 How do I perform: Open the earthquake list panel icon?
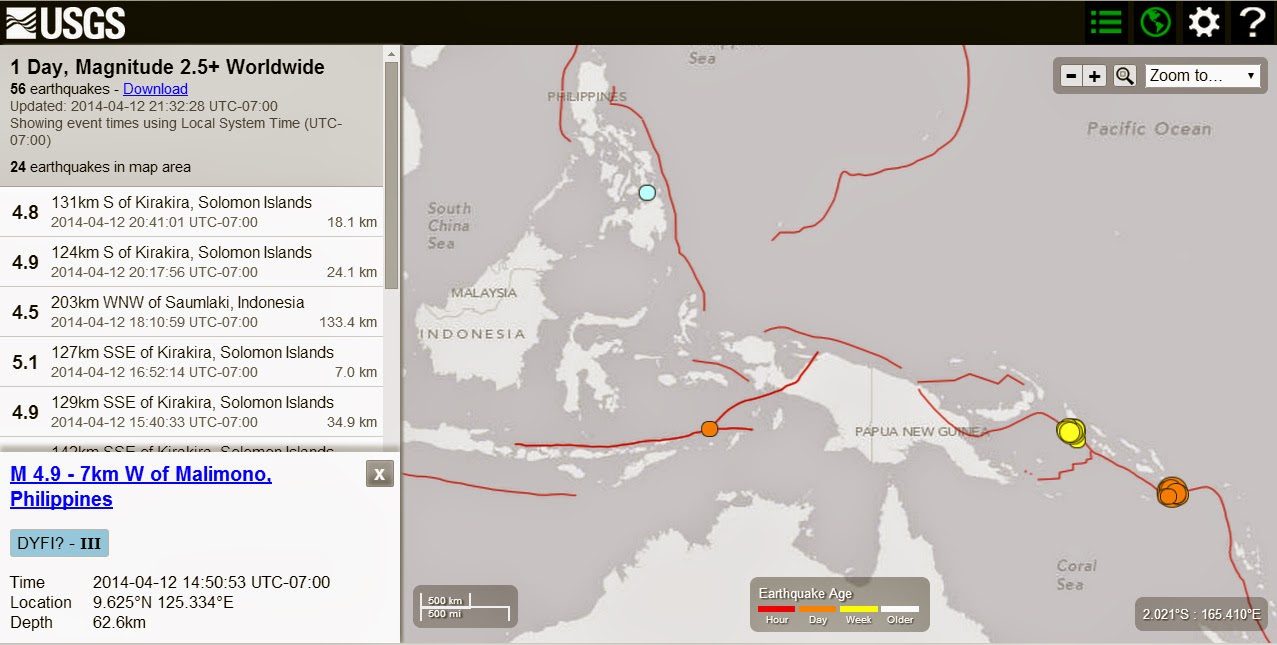[1105, 21]
